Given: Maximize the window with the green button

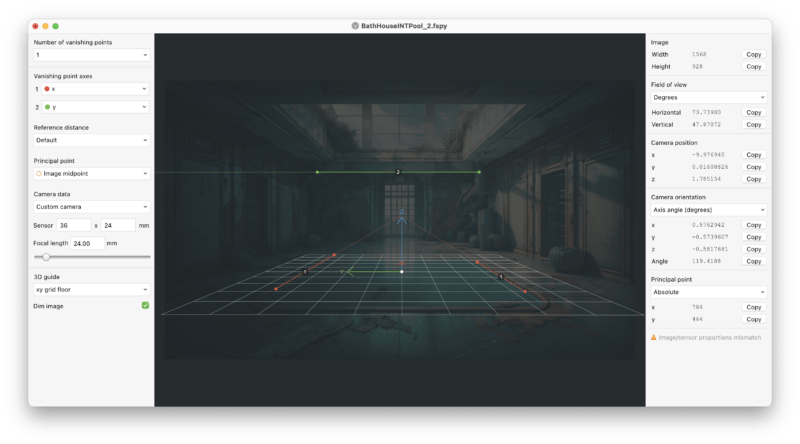Looking at the screenshot, I should (x=56, y=26).
